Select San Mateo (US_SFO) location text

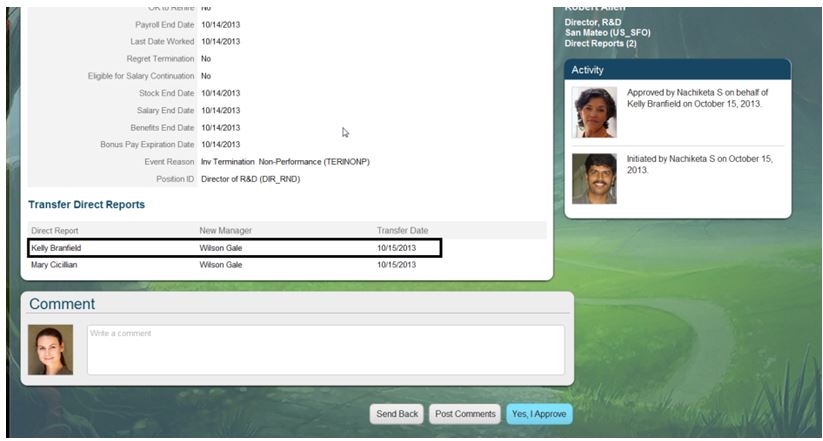[x=607, y=33]
